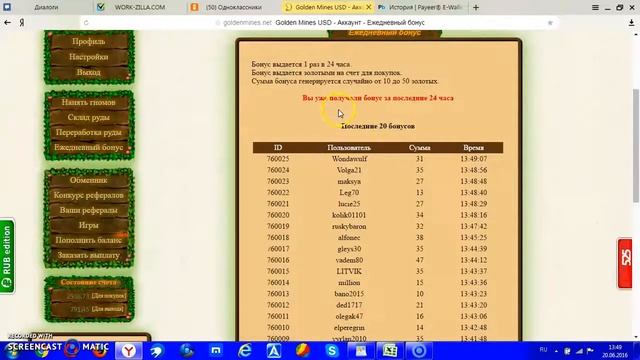The width and height of the screenshot is (640, 360).
Task: Switch to the WORK-ZILLA.COM tab
Action: 140,7
